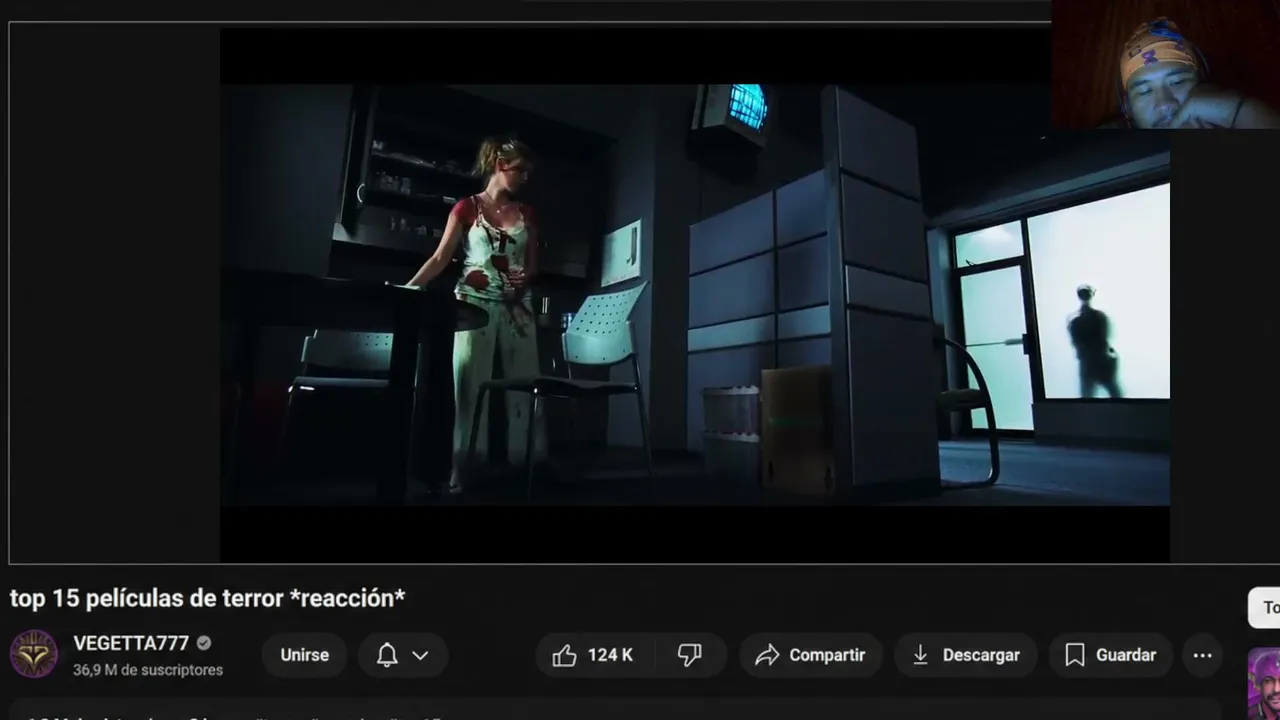The height and width of the screenshot is (720, 1280).
Task: Click the Descargar download button
Action: (x=966, y=655)
